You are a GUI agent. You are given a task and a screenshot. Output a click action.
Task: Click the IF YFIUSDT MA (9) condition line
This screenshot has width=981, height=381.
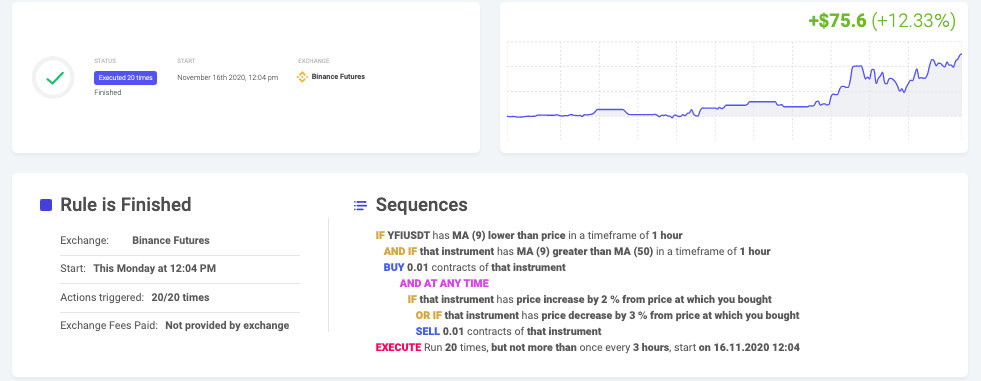coord(529,235)
